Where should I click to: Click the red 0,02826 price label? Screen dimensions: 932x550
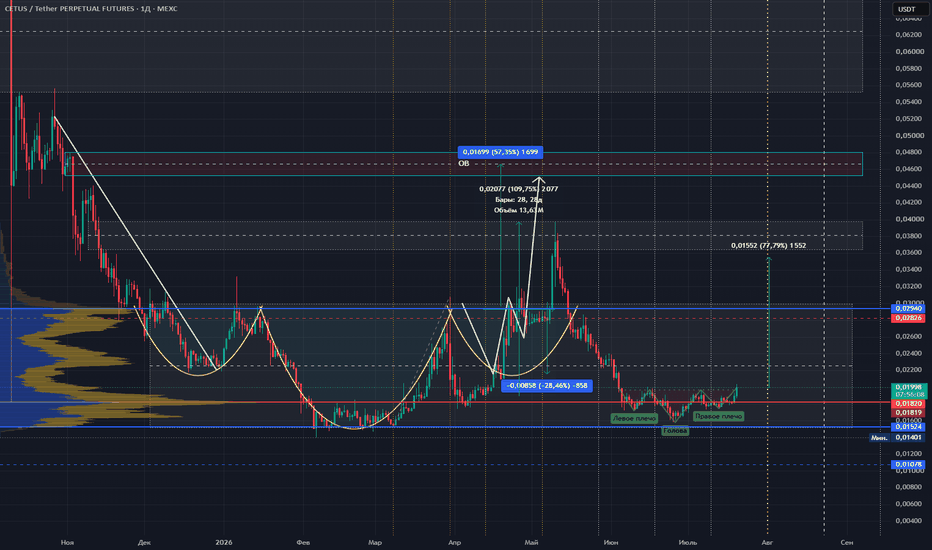(x=908, y=318)
